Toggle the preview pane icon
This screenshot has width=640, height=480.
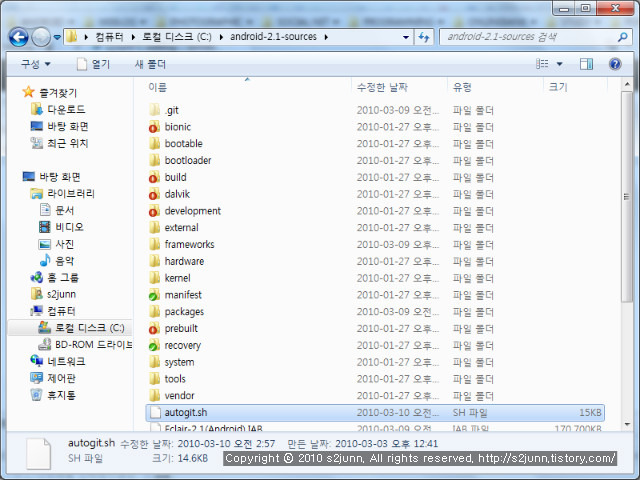click(x=587, y=64)
